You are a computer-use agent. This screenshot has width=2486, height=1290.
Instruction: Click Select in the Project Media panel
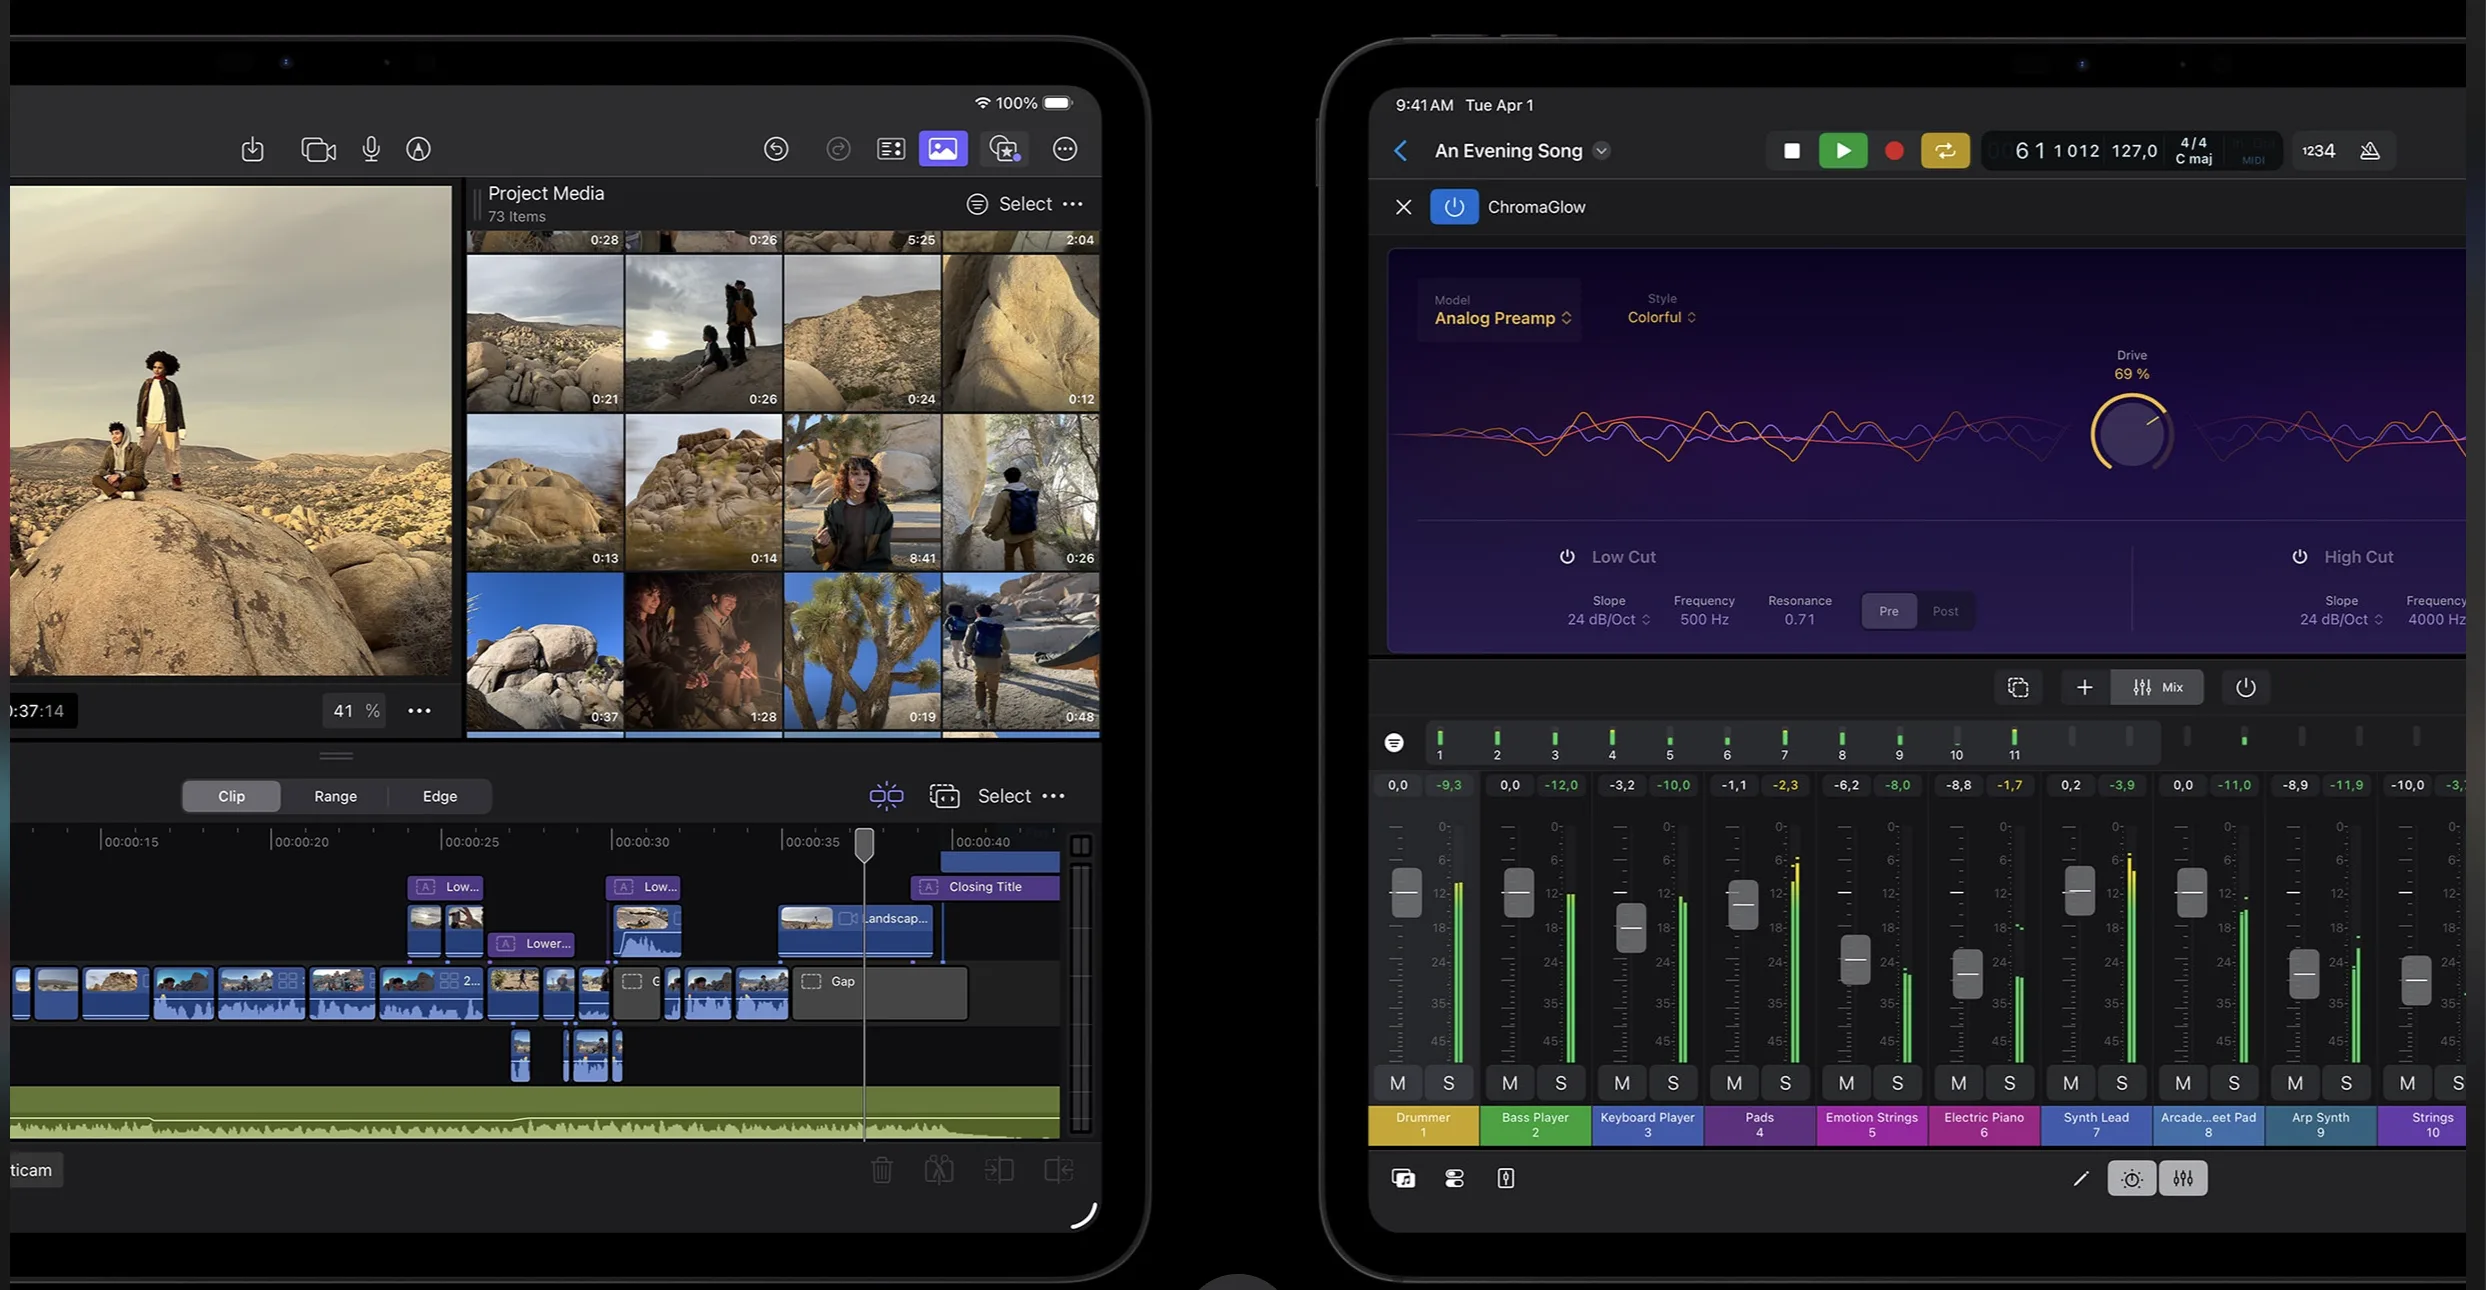click(x=1024, y=203)
